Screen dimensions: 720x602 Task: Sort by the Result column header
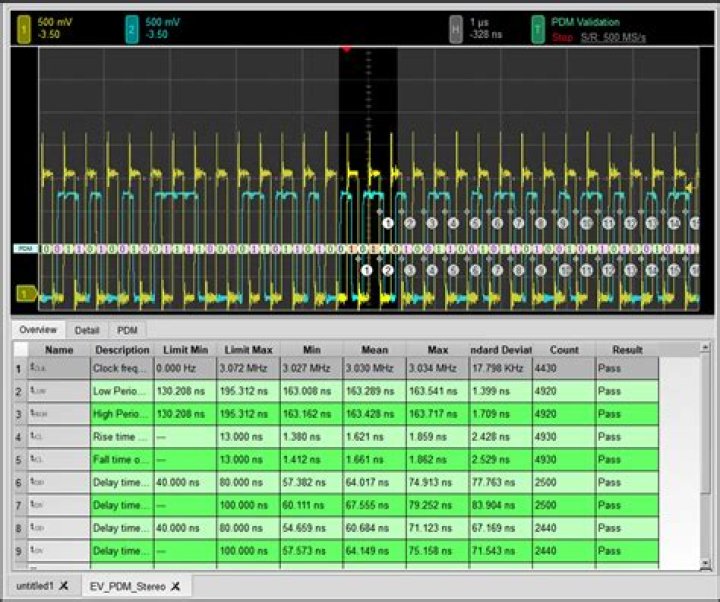tap(627, 350)
